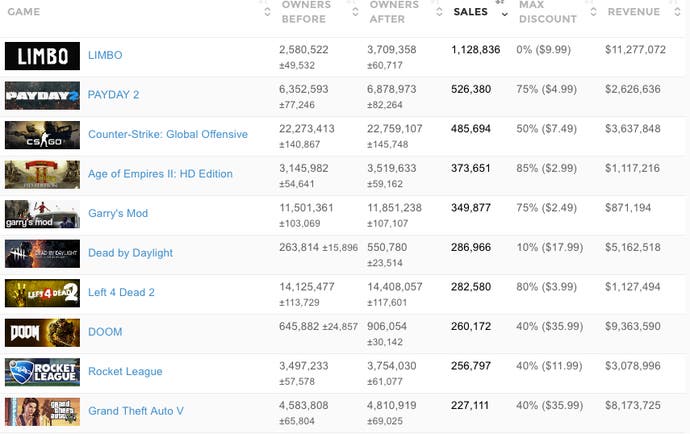This screenshot has width=690, height=434.
Task: Select GTA V revenue $8,173,725
Action: pyautogui.click(x=632, y=406)
